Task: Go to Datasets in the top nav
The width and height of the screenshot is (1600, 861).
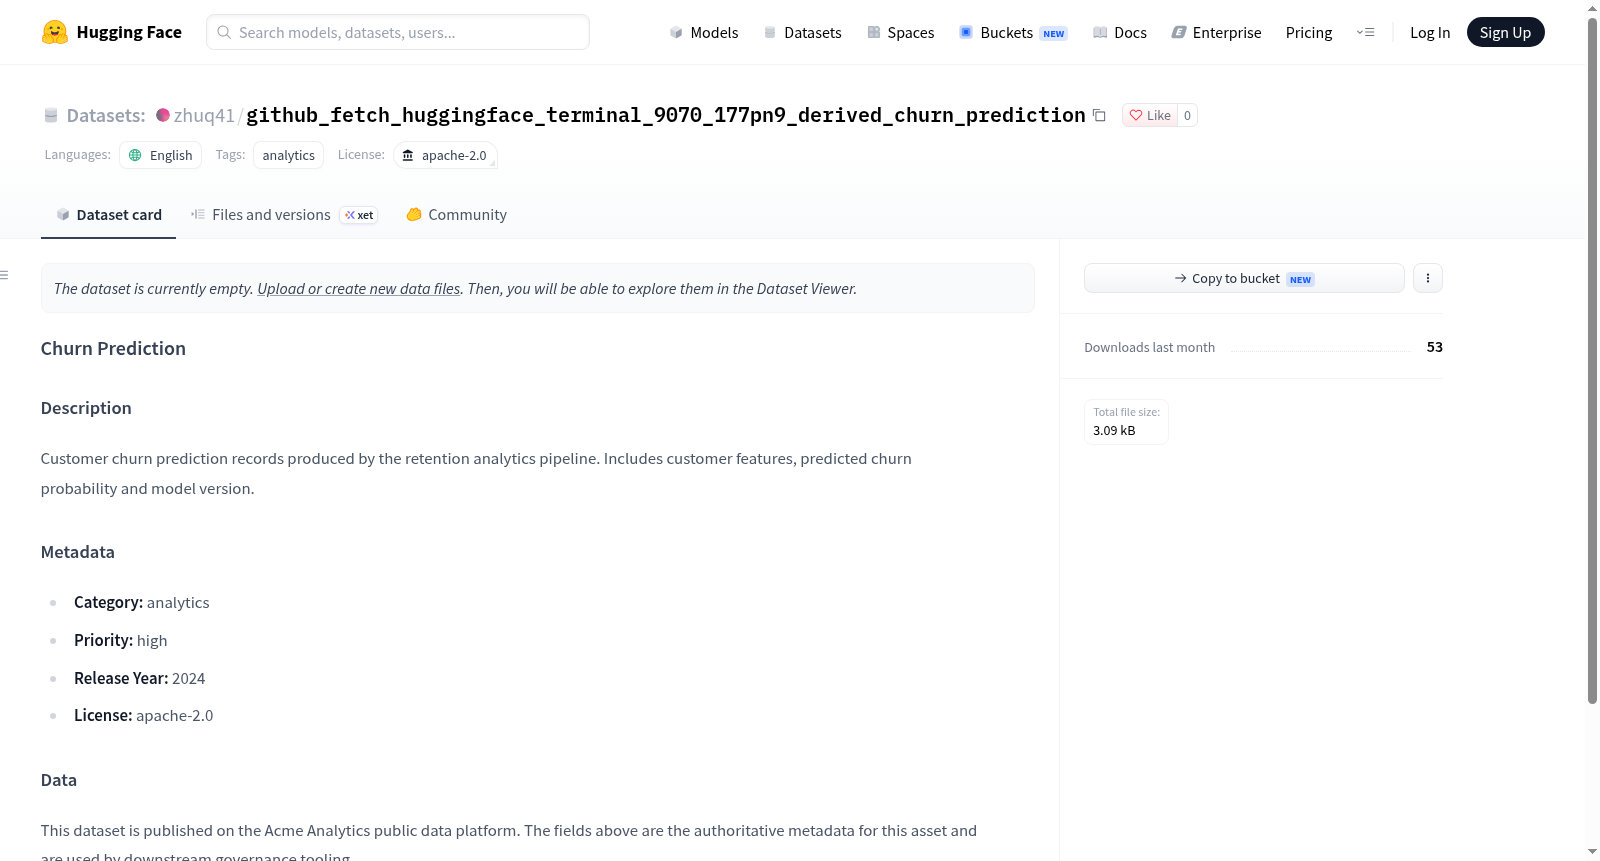Action: [x=803, y=32]
